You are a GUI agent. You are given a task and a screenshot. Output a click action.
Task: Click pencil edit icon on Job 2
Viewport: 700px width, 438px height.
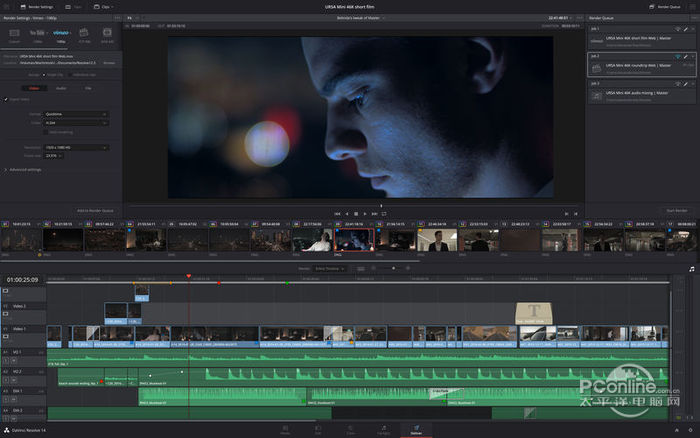686,57
